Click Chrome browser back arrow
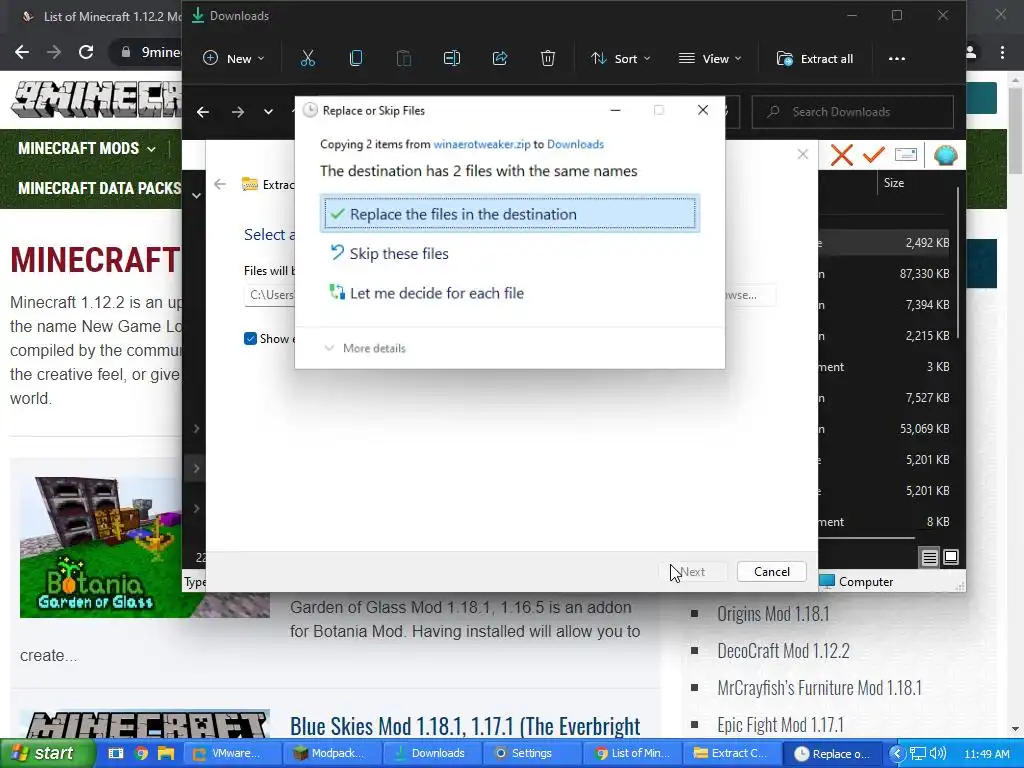The height and width of the screenshot is (768, 1024). [22, 52]
